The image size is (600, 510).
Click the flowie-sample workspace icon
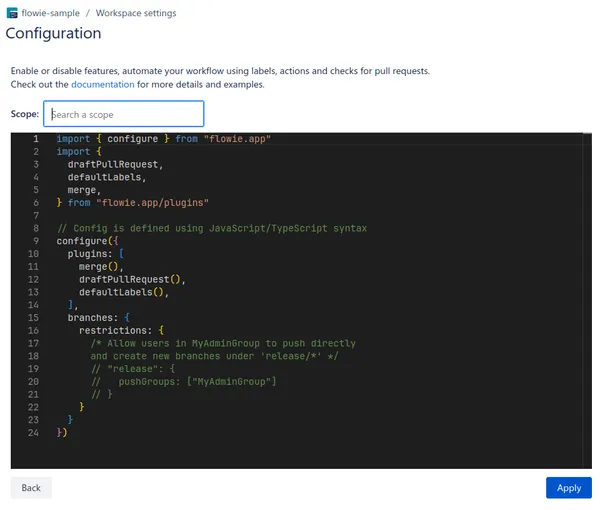point(12,13)
